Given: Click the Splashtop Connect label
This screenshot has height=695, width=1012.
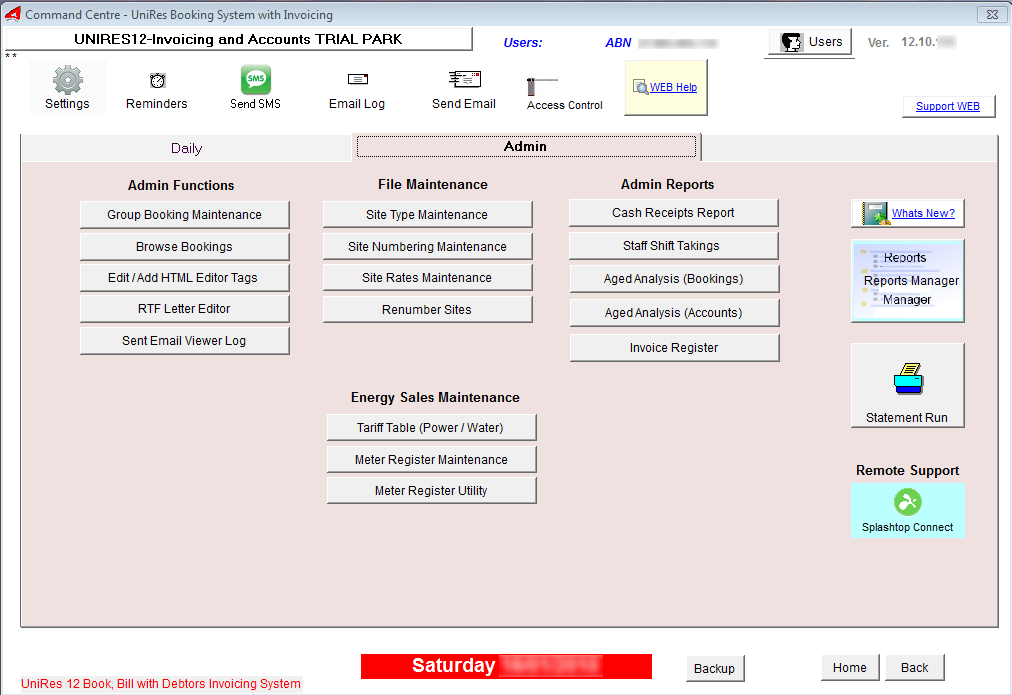Looking at the screenshot, I should pos(907,527).
